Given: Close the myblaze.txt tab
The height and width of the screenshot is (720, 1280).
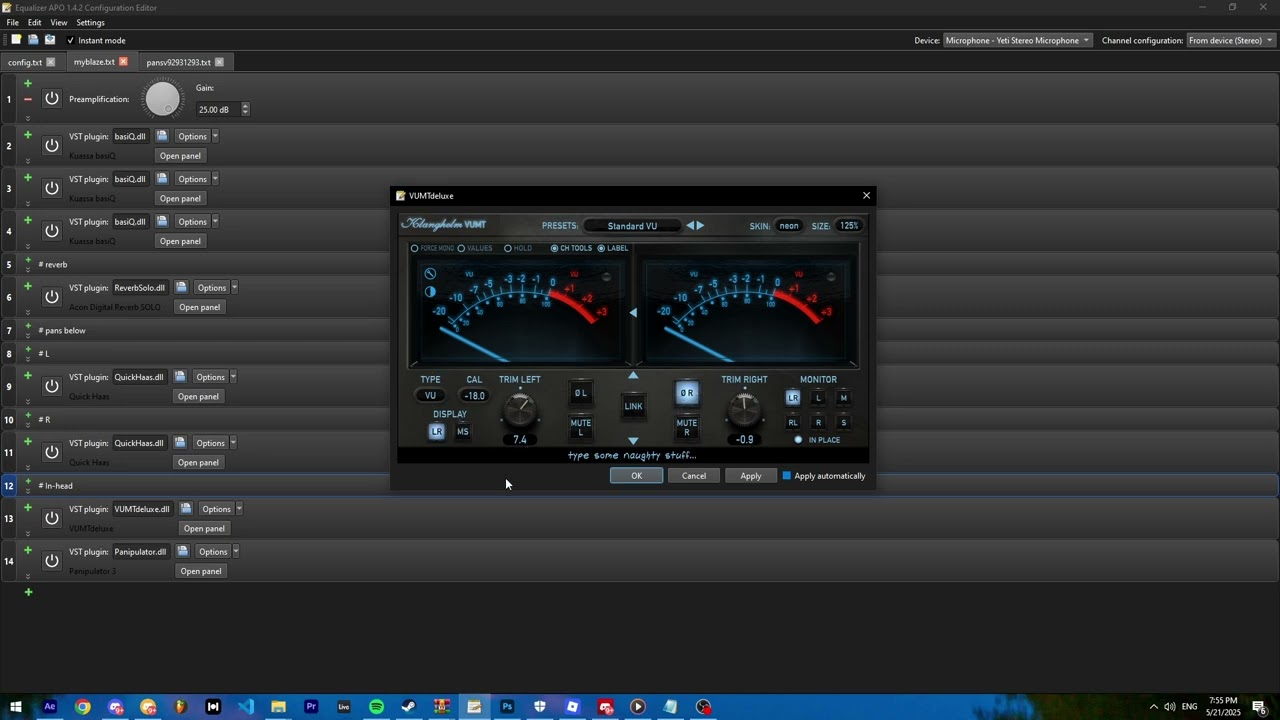Looking at the screenshot, I should click(x=124, y=62).
